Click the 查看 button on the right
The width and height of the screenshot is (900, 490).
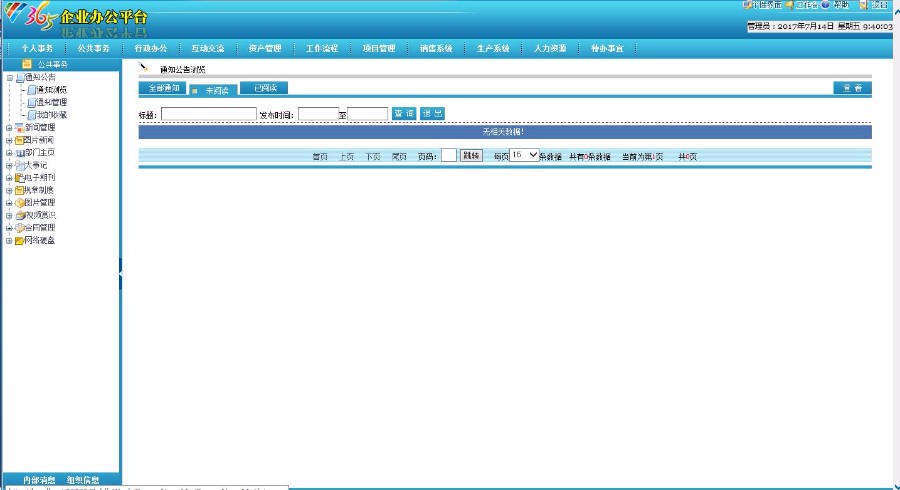[852, 88]
